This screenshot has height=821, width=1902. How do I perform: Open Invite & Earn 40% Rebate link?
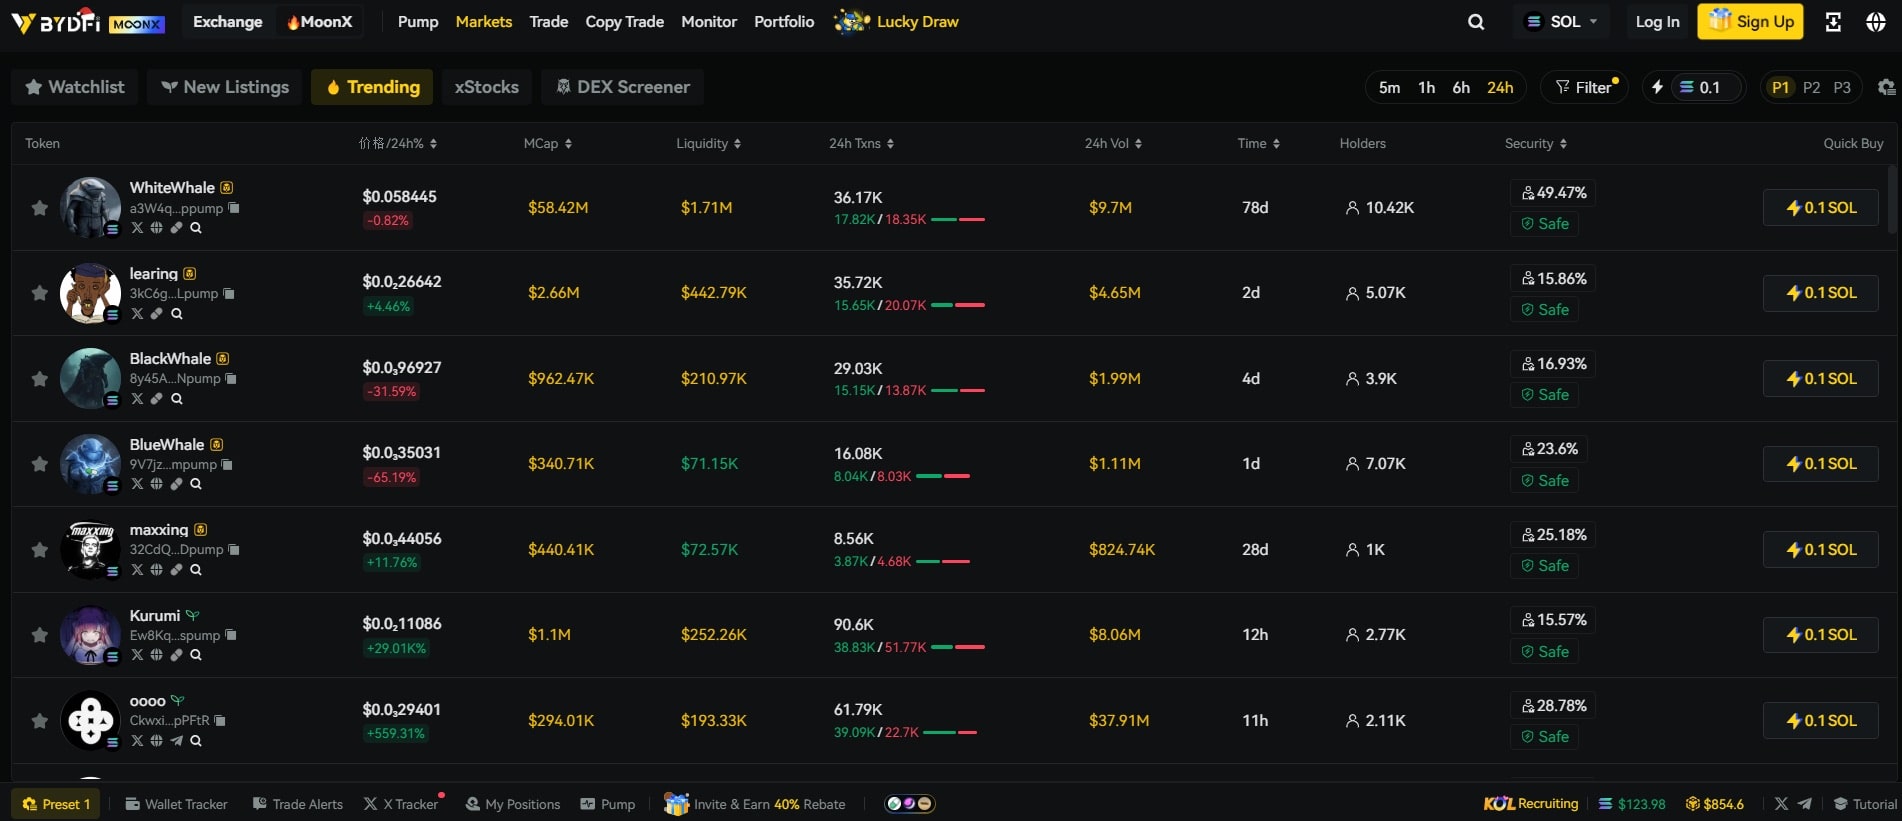755,804
